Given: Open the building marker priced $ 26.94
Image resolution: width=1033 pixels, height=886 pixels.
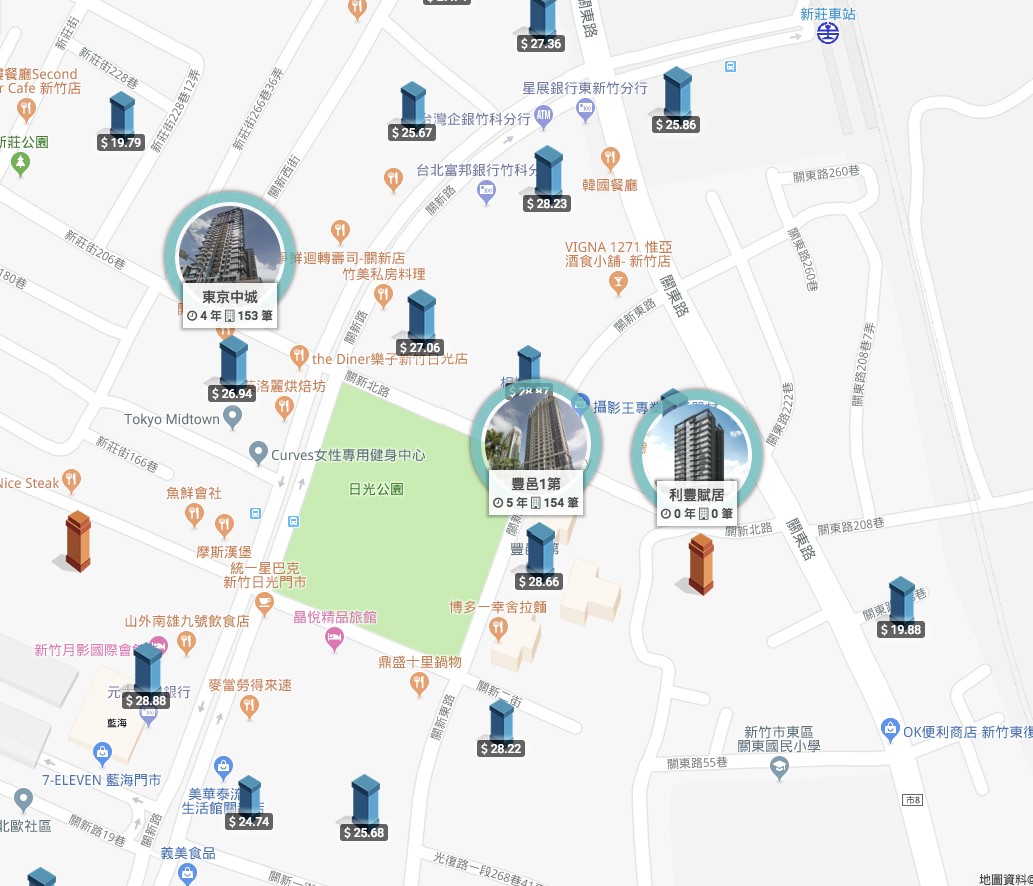Looking at the screenshot, I should 233,370.
